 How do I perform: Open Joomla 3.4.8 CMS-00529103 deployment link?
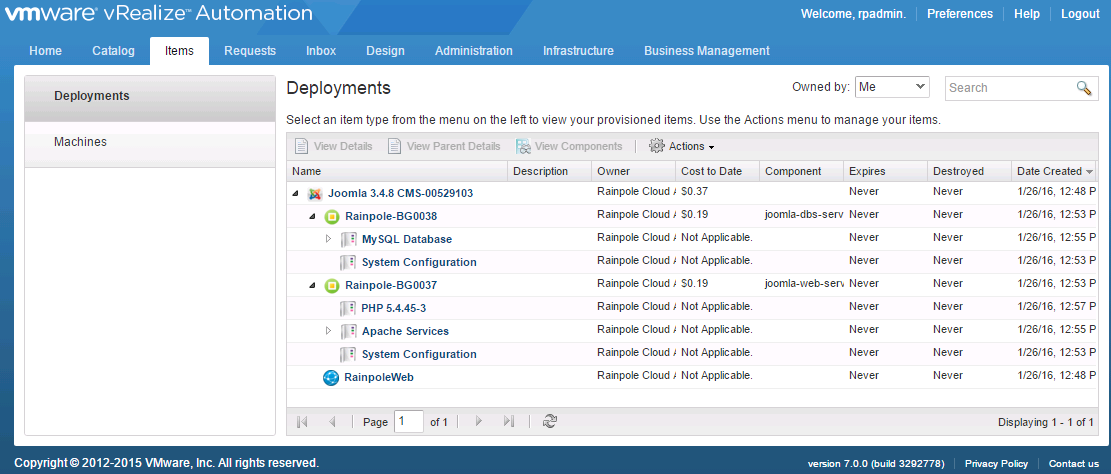tap(400, 193)
